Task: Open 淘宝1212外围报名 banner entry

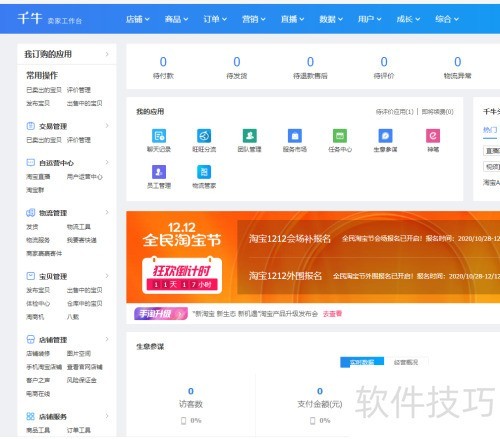Action: pyautogui.click(x=285, y=276)
